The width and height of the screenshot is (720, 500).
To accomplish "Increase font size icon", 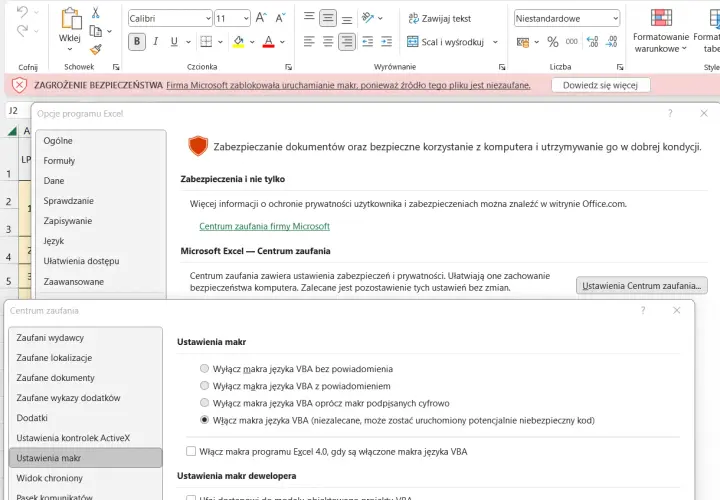I will click(x=261, y=18).
